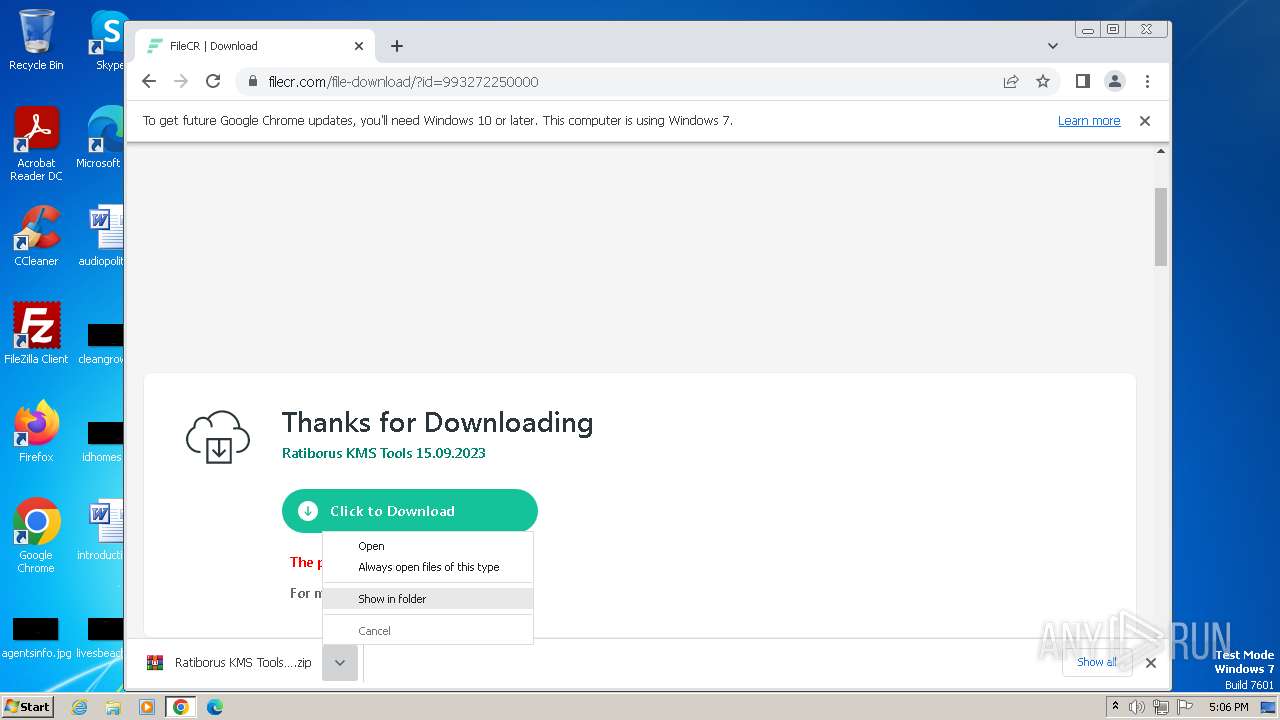Click Show all downloads button
Screen dimensions: 1280x720
pyautogui.click(x=1097, y=662)
